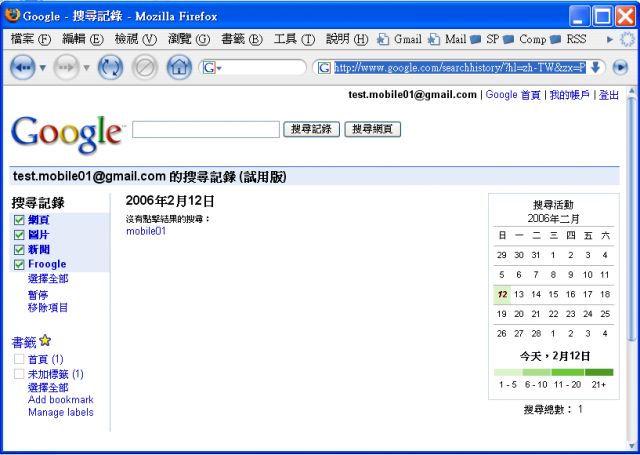640x455 pixels.
Task: Click the Stop loading icon
Action: (144, 67)
